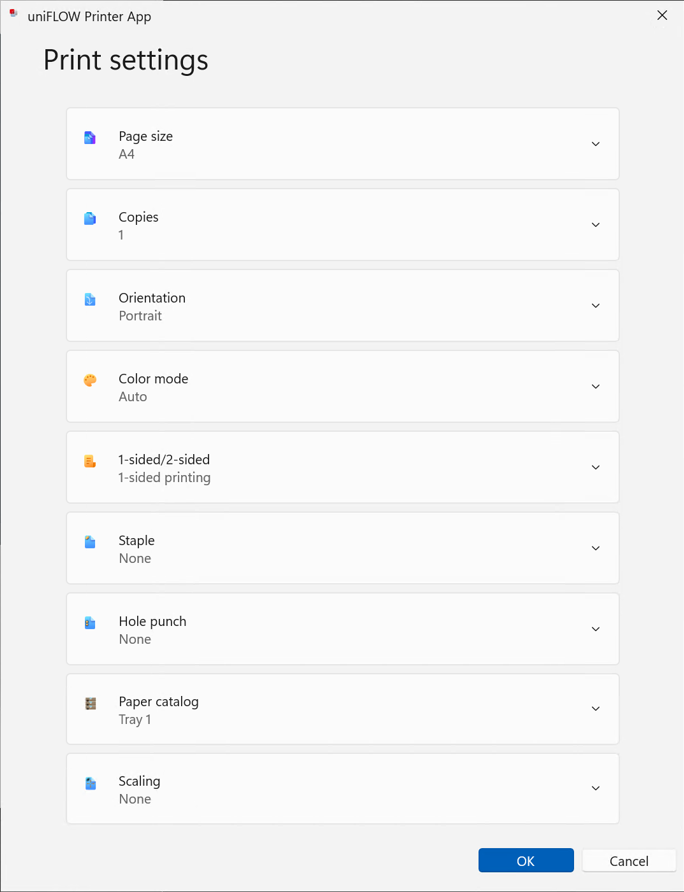Open the Staple options chevron
The image size is (684, 892).
click(595, 548)
